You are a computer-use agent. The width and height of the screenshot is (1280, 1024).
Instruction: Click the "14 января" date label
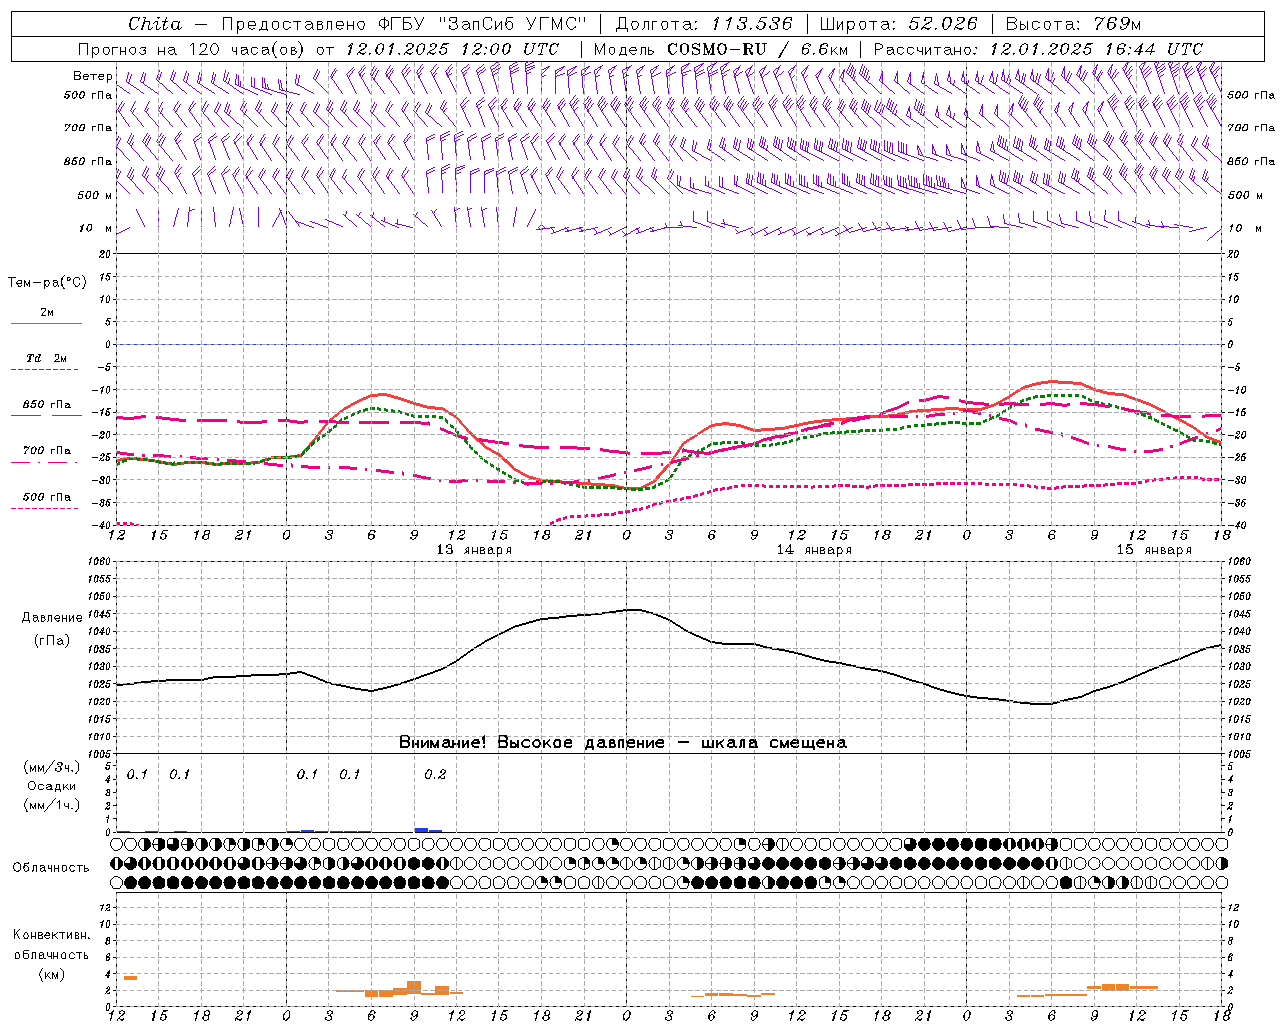pos(814,550)
